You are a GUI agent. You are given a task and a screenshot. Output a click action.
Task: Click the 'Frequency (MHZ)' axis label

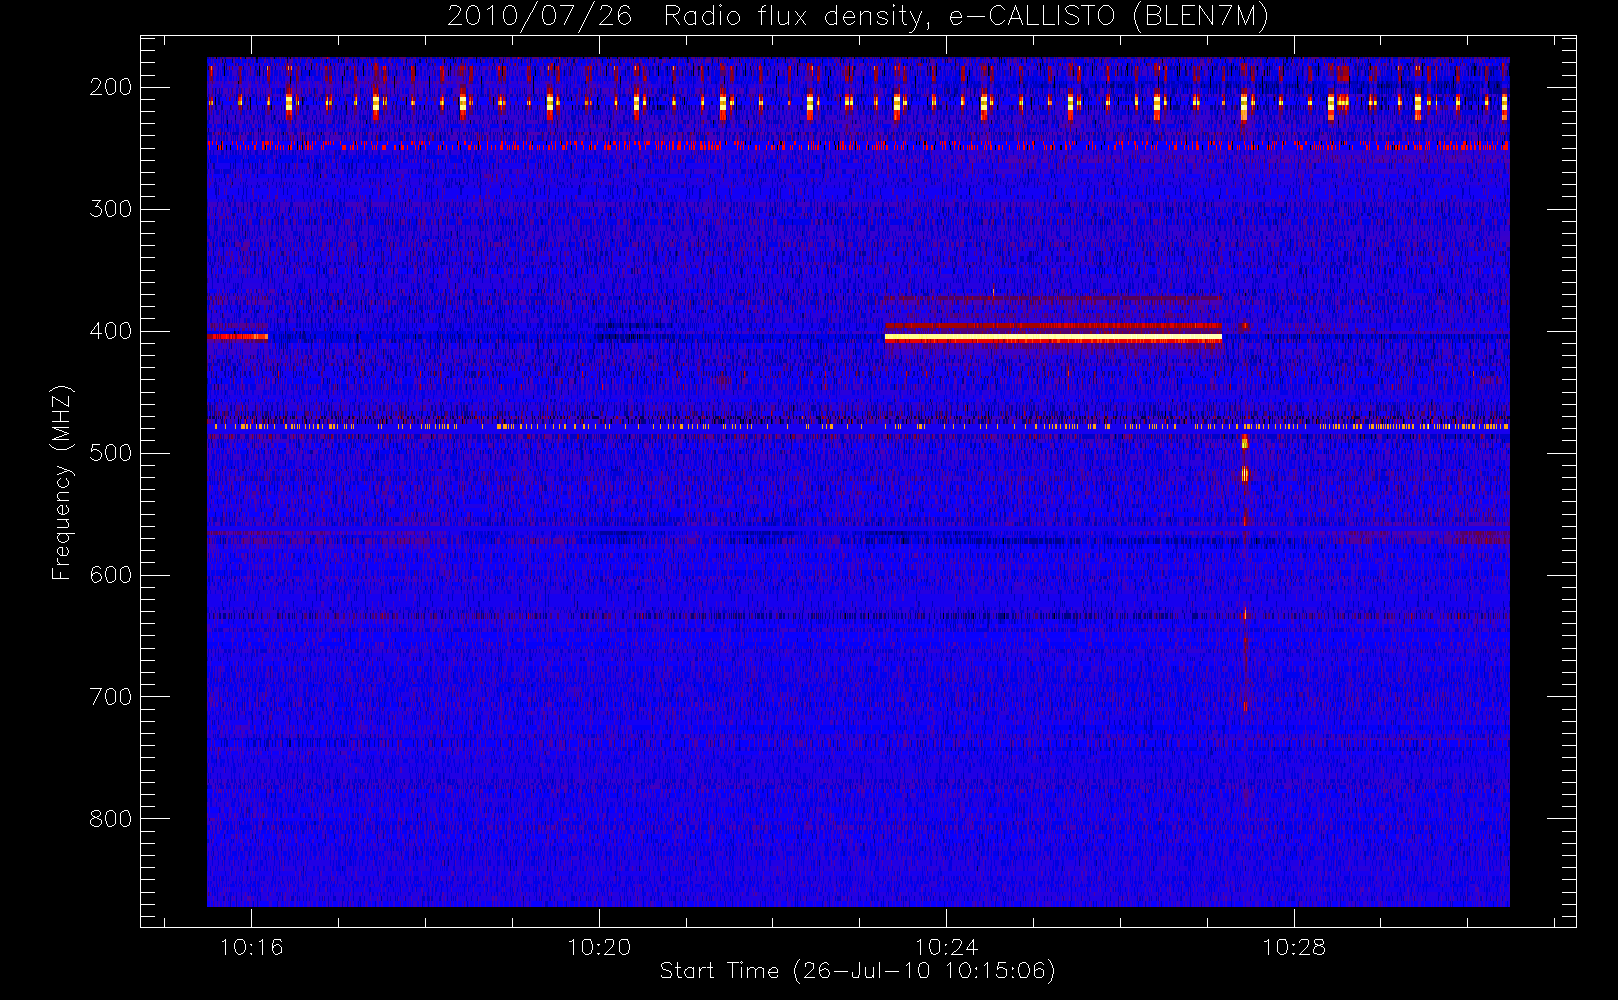62,482
